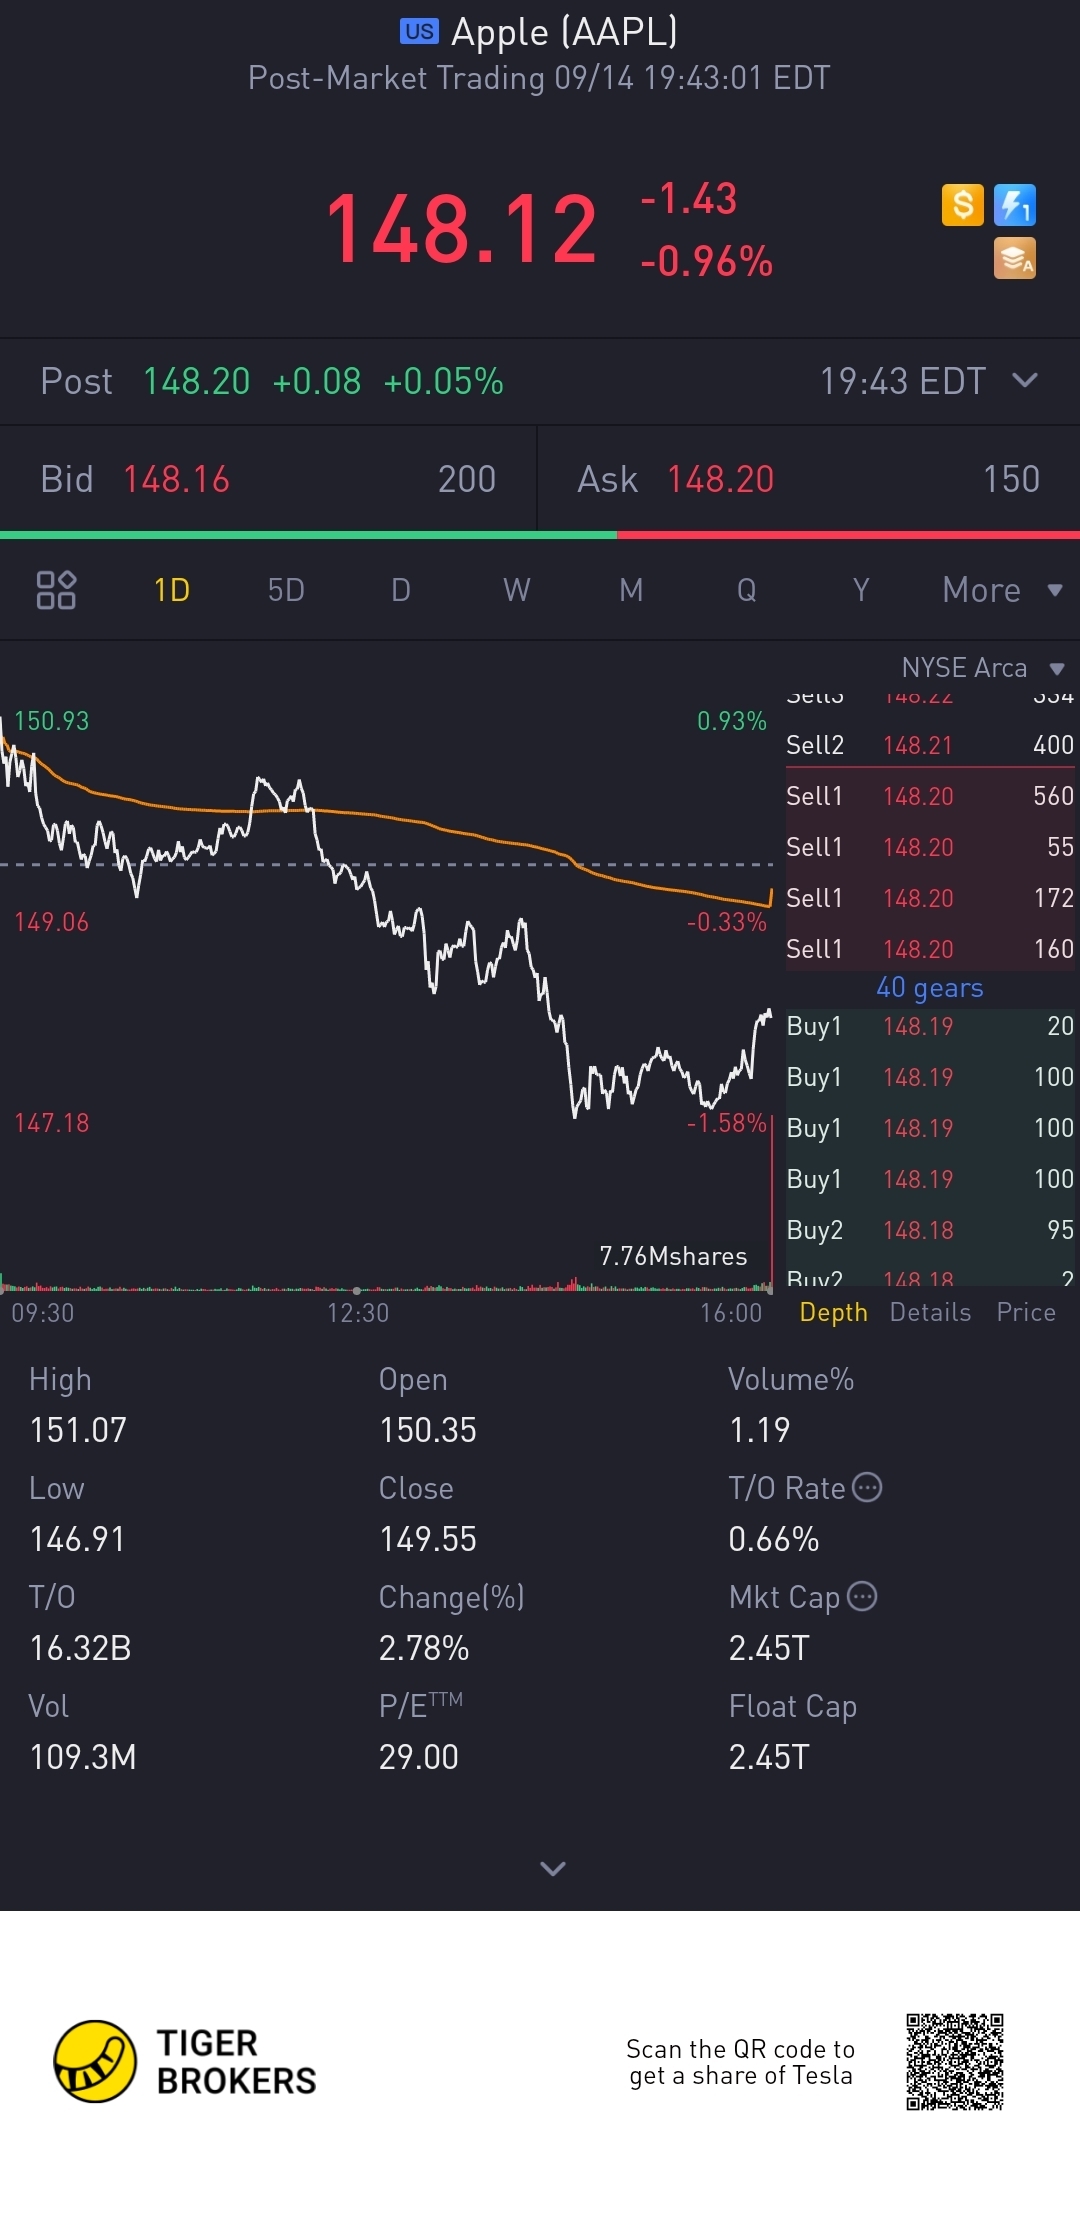Tap the Buy1 row with 20 shares

930,1026
